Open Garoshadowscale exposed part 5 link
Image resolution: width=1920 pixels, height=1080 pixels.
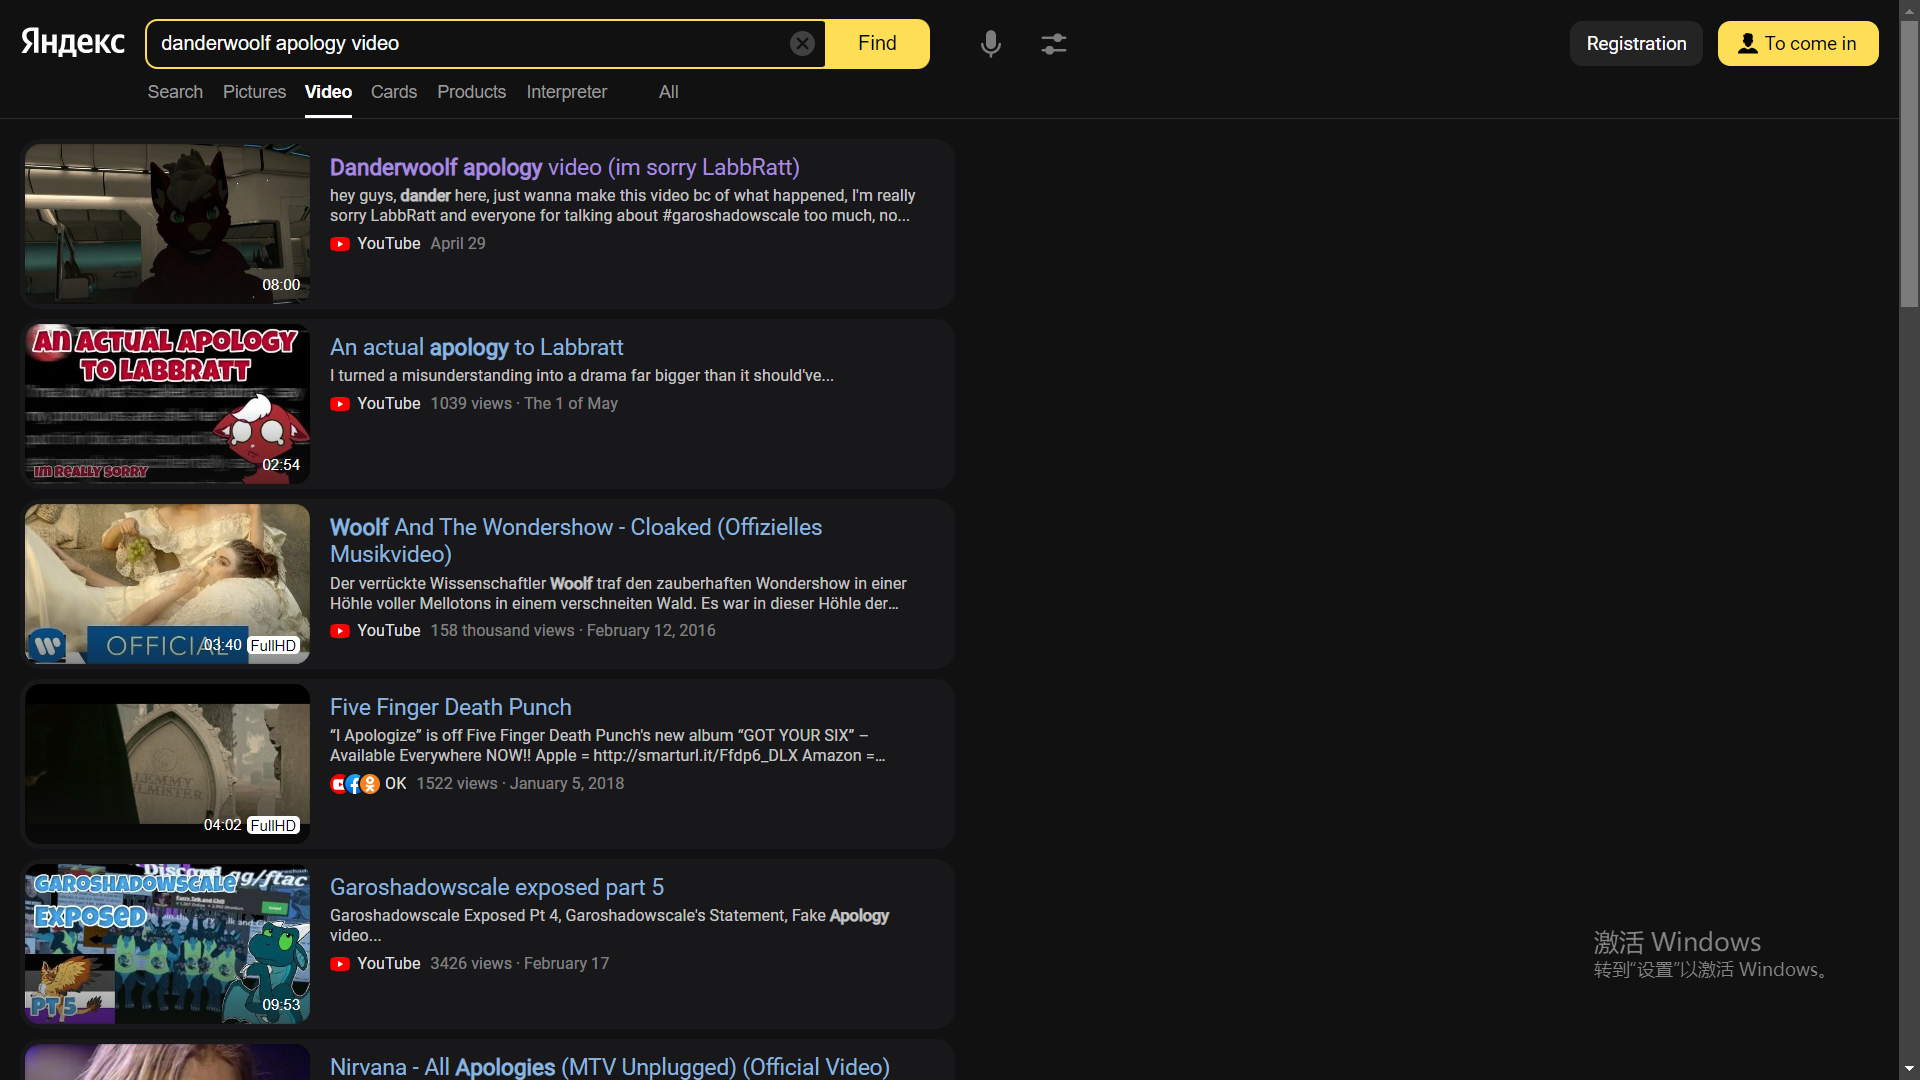496,887
